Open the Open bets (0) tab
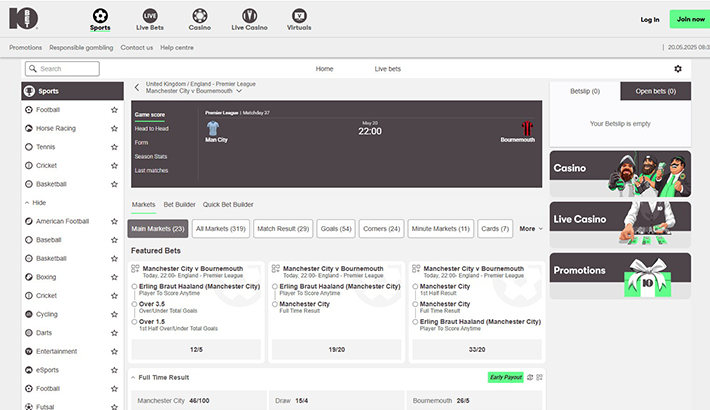Viewport: 710px width, 410px height. [x=656, y=91]
